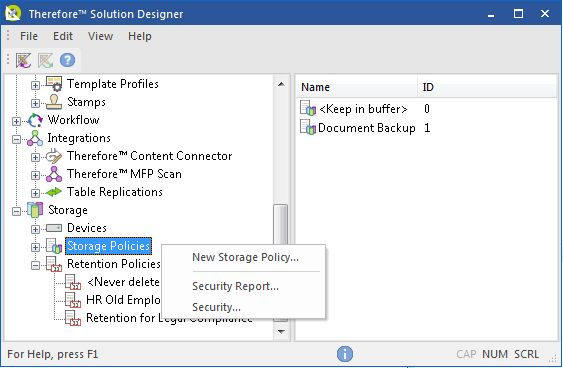Open the Edit menu
The height and width of the screenshot is (368, 563).
tap(63, 36)
